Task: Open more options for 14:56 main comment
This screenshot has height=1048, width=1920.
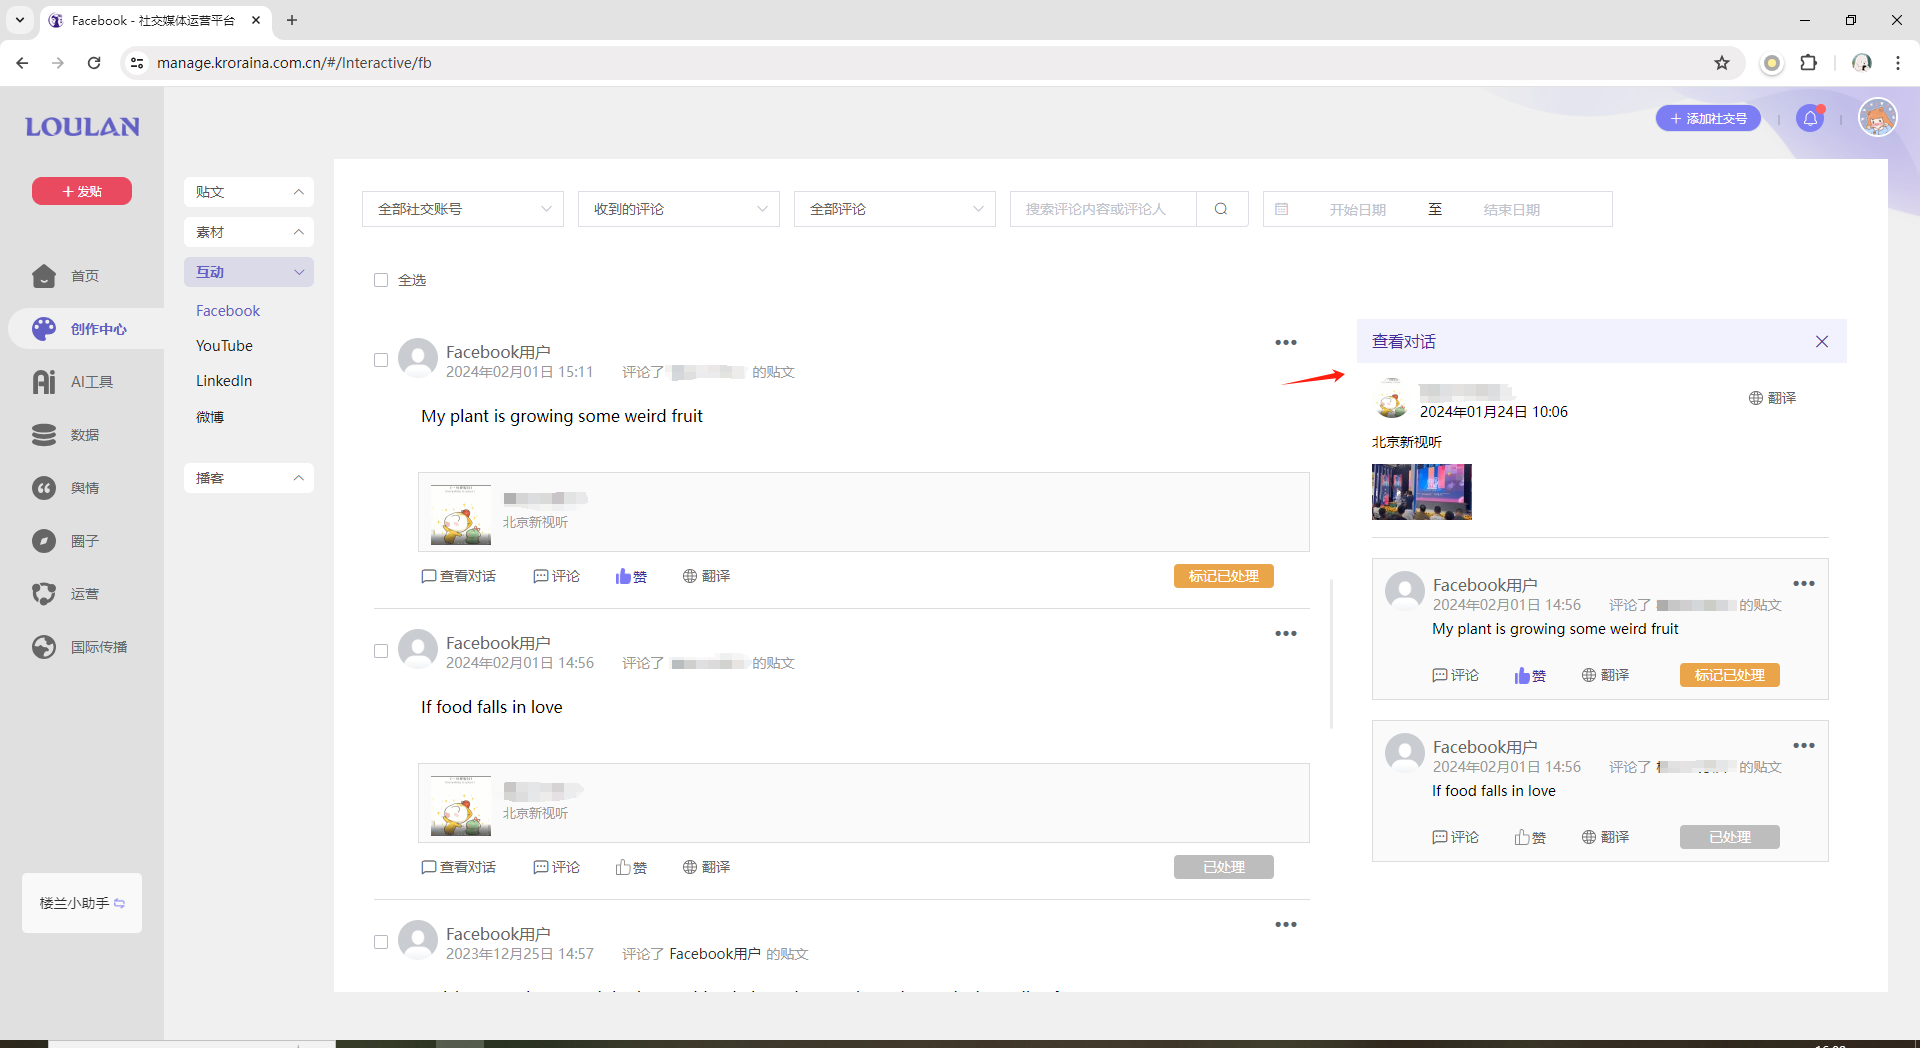Action: [1286, 634]
